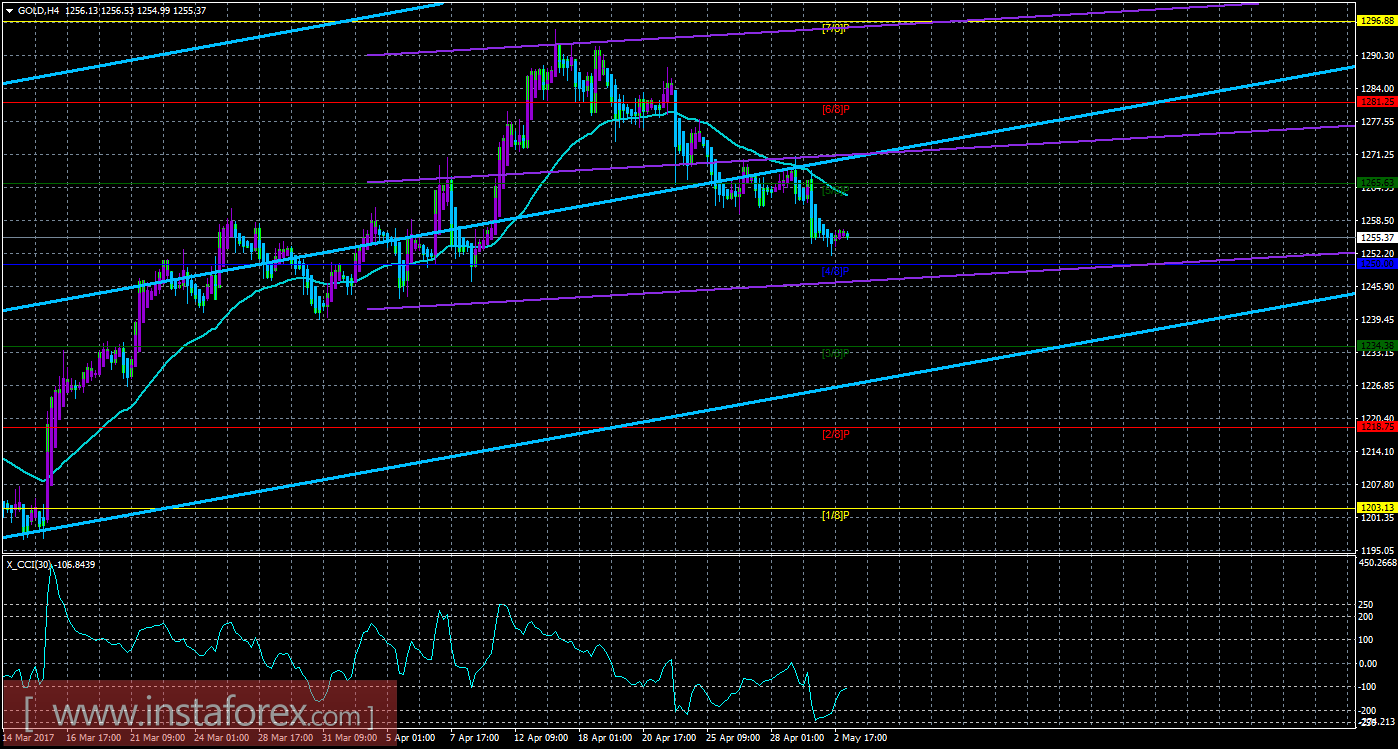Image resolution: width=1398 pixels, height=749 pixels.
Task: Click the 1290.30 price axis value
Action: coord(1377,56)
